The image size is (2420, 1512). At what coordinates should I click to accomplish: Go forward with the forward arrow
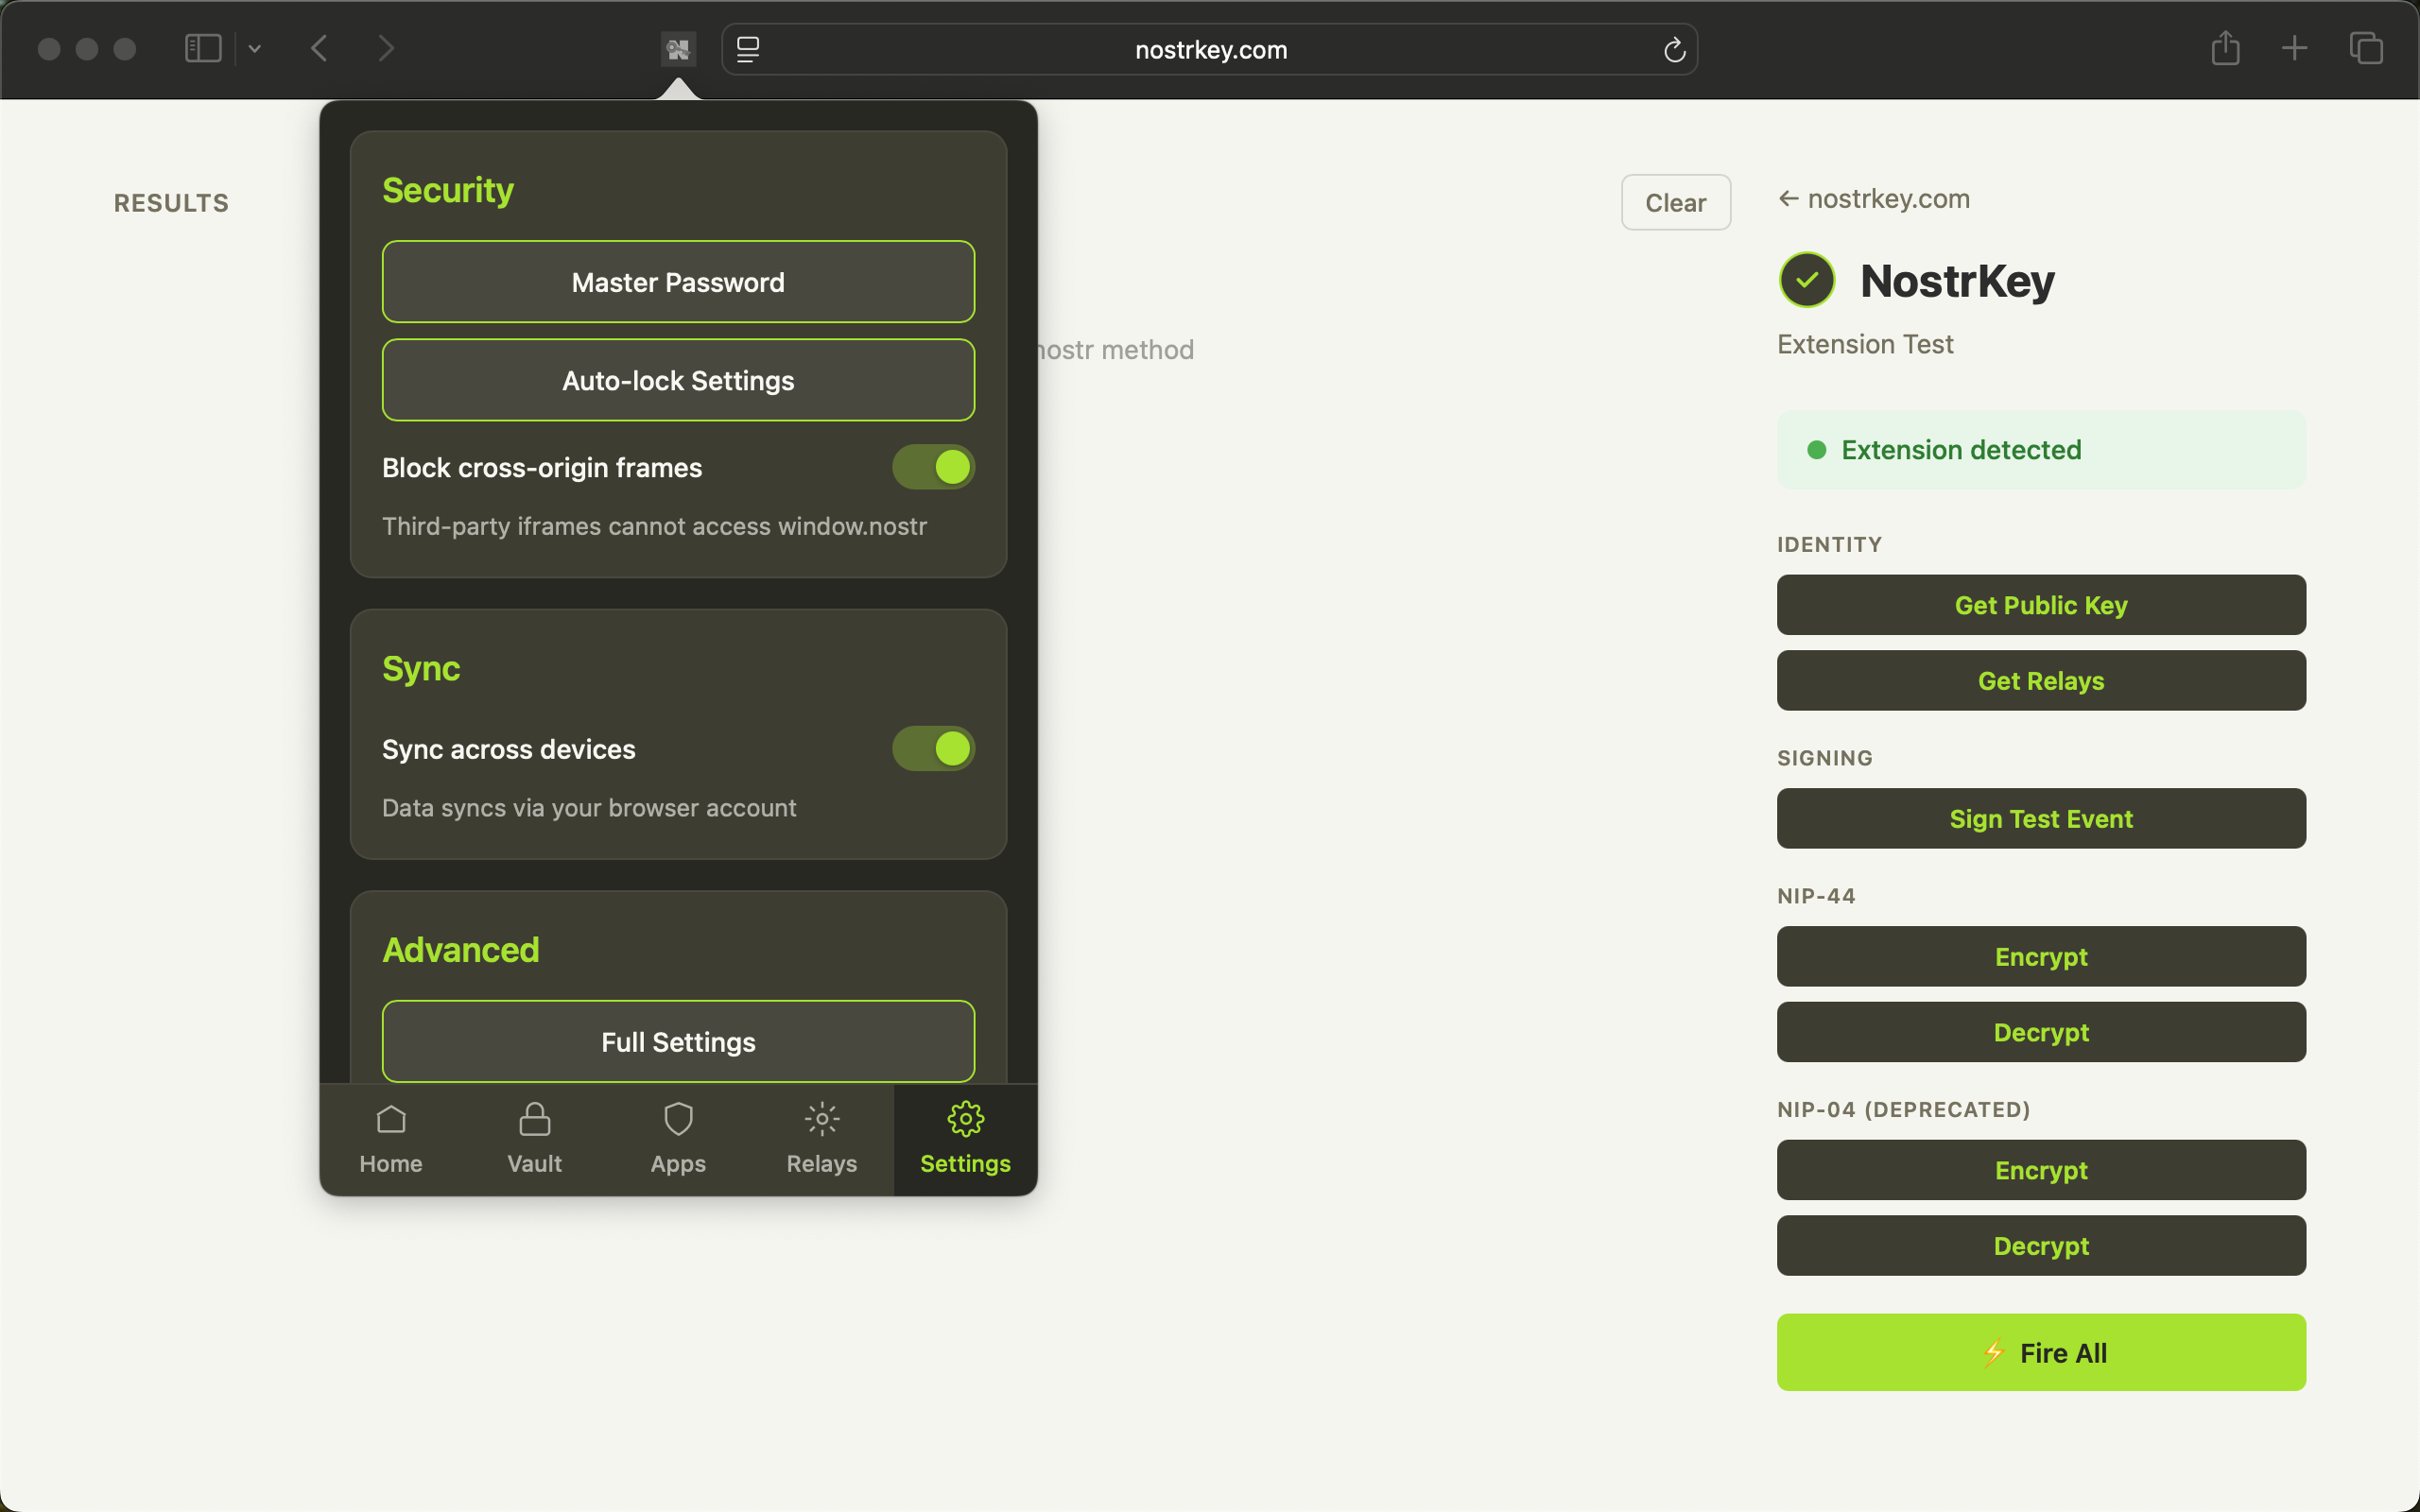[386, 48]
